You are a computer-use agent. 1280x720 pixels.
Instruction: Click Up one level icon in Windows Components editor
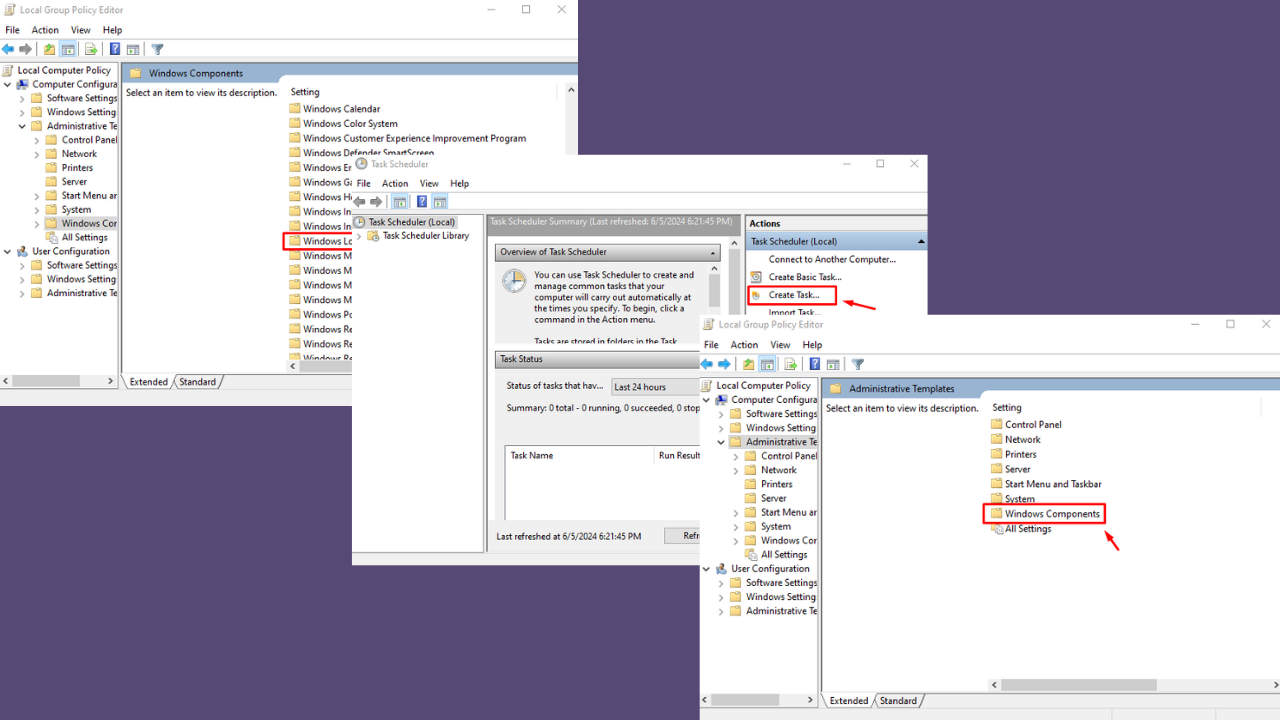click(x=50, y=49)
